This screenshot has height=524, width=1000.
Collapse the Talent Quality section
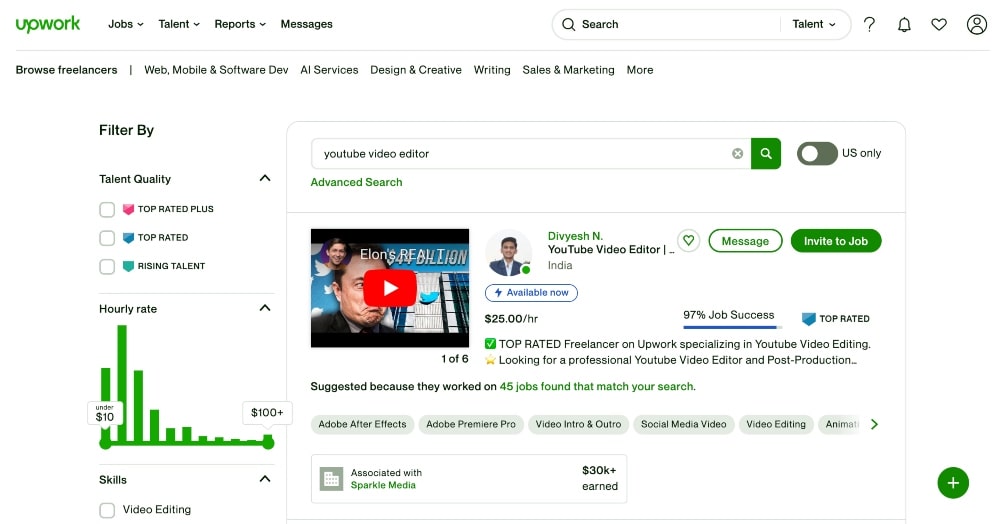265,178
